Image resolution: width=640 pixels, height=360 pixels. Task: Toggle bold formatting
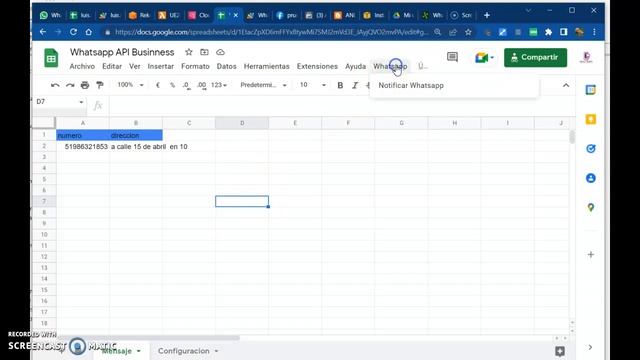pos(340,85)
